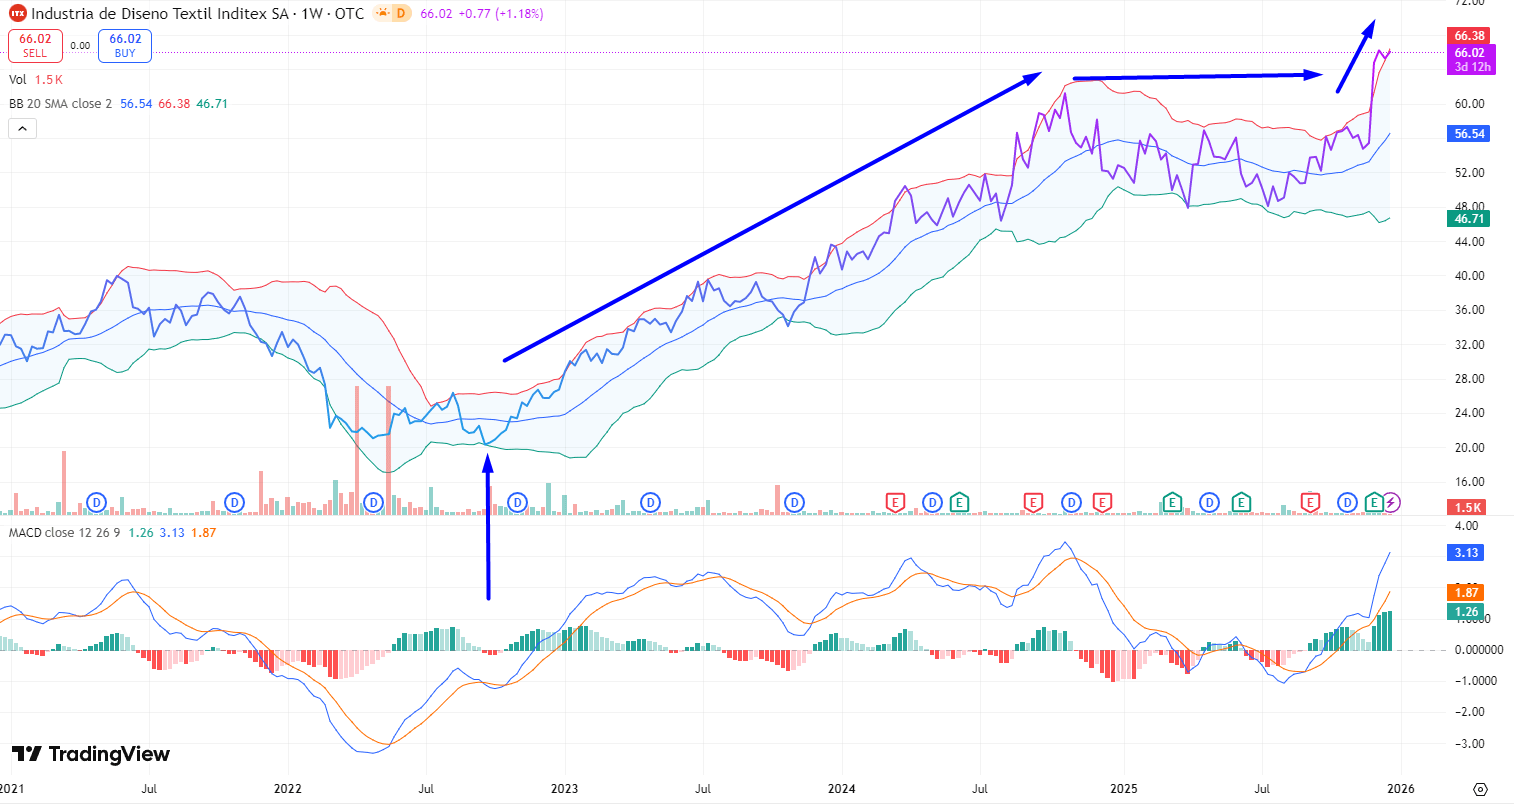The width and height of the screenshot is (1514, 806).
Task: Click the red ITX symbol logo
Action: (17, 14)
